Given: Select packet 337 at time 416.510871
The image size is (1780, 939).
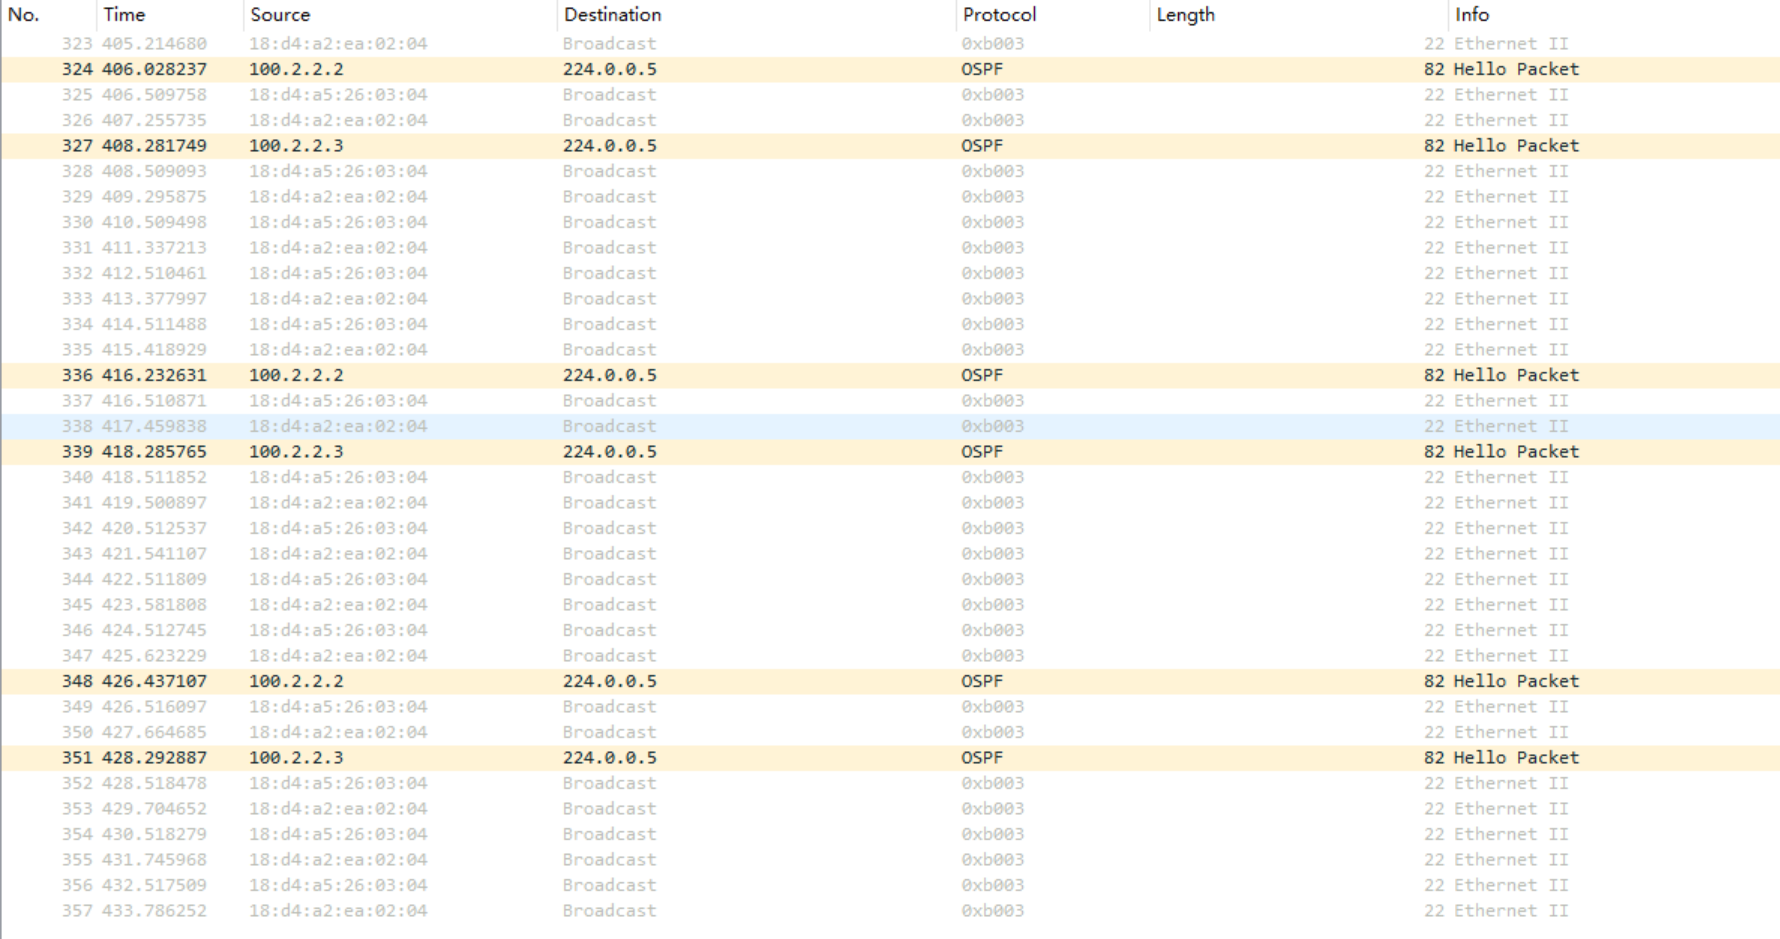Looking at the screenshot, I should pos(890,401).
